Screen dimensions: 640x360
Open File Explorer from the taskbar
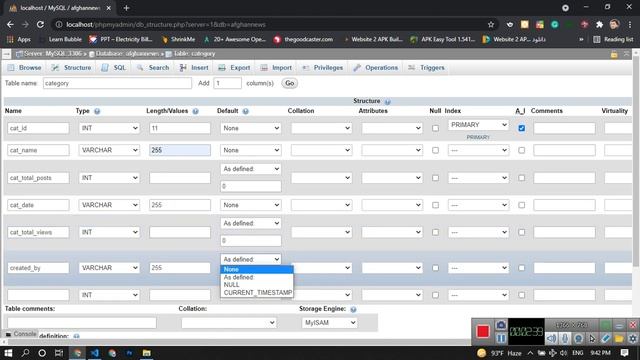point(147,353)
